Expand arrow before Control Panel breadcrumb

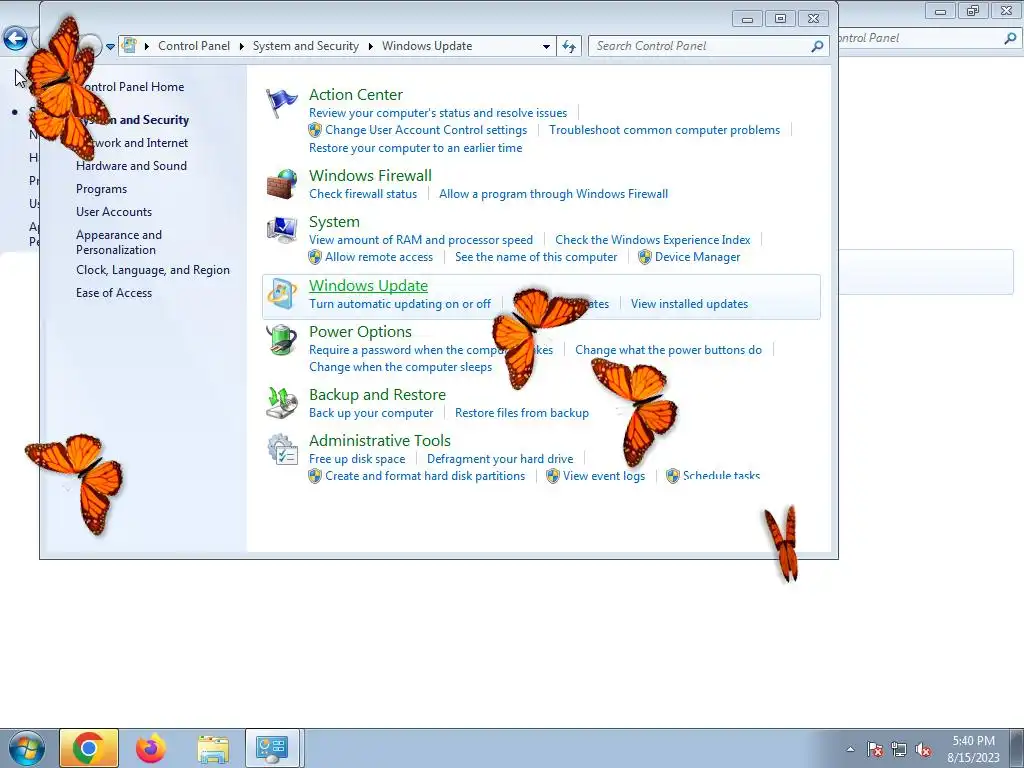coord(146,46)
